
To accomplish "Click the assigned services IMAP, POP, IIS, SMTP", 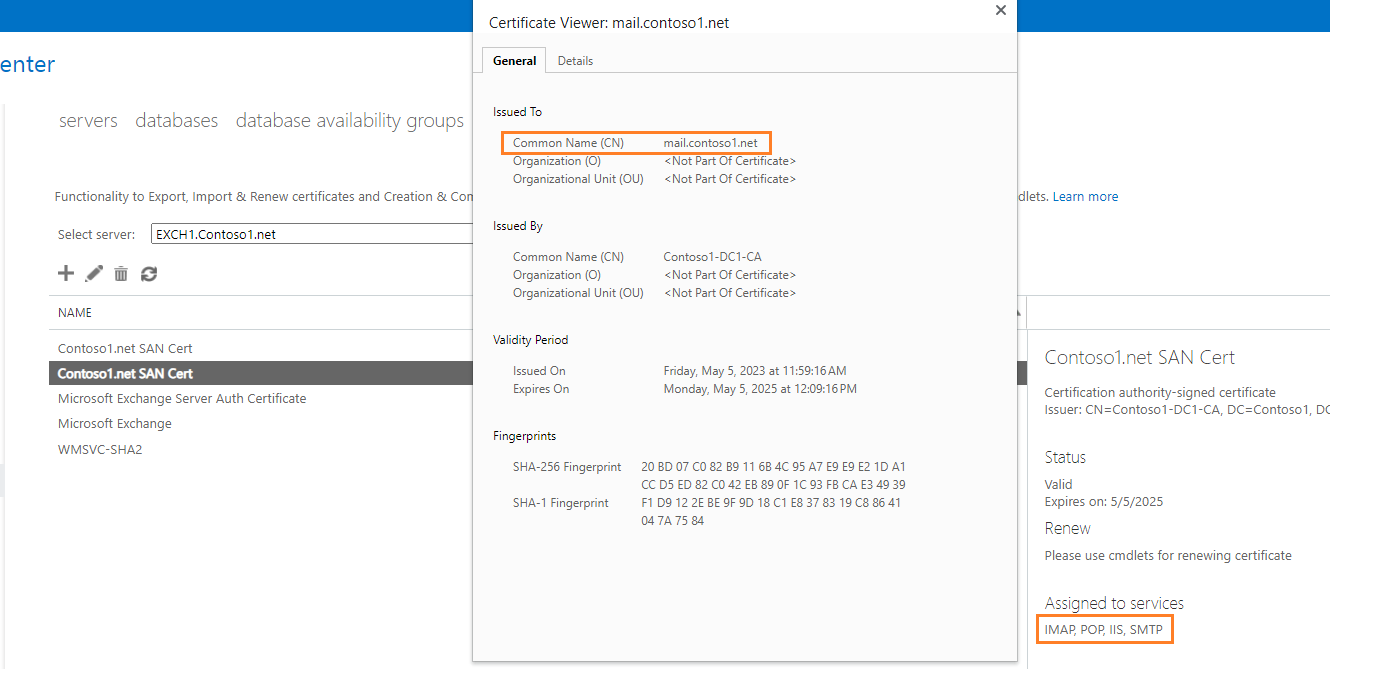I will tap(1104, 630).
